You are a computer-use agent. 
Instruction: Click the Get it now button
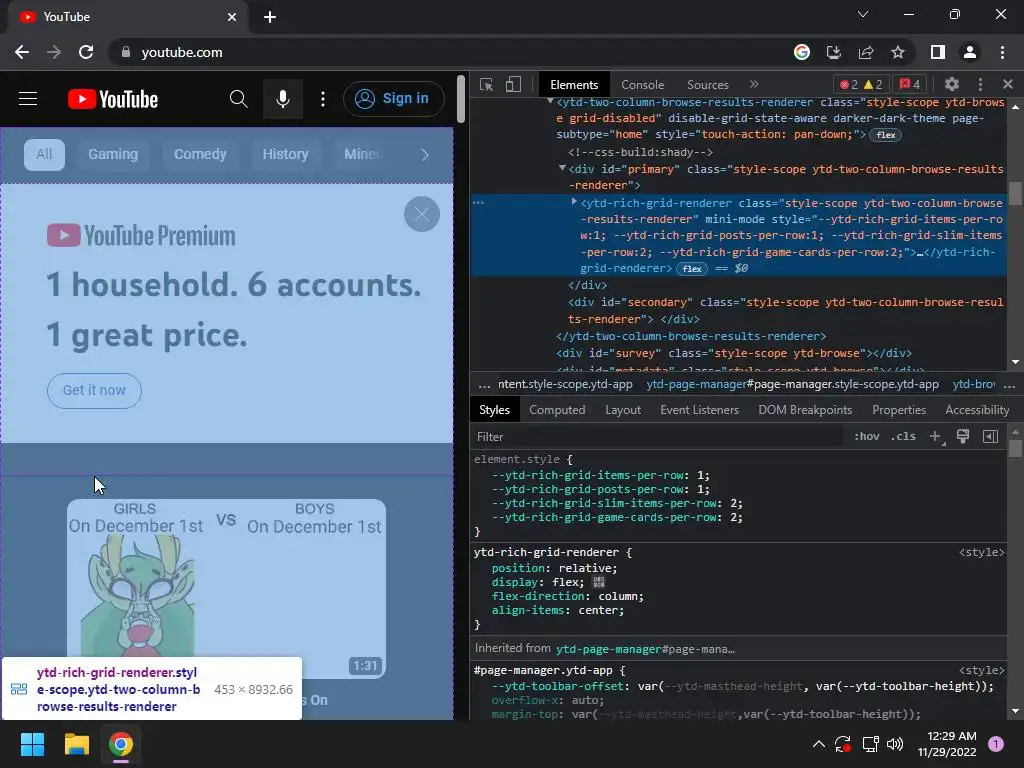[x=94, y=391]
